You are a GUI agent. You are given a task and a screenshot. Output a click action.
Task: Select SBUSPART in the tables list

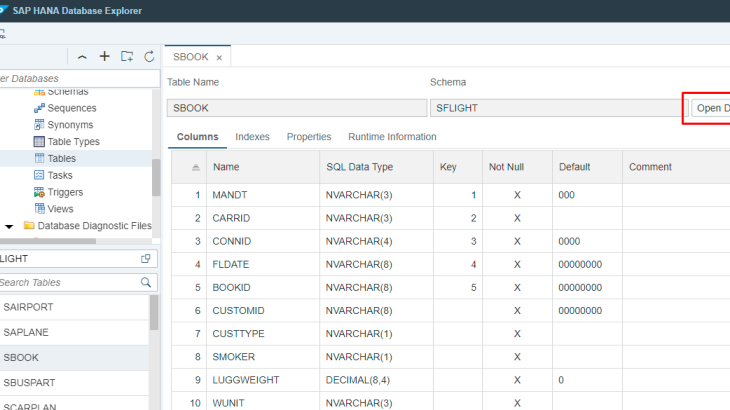click(x=74, y=383)
